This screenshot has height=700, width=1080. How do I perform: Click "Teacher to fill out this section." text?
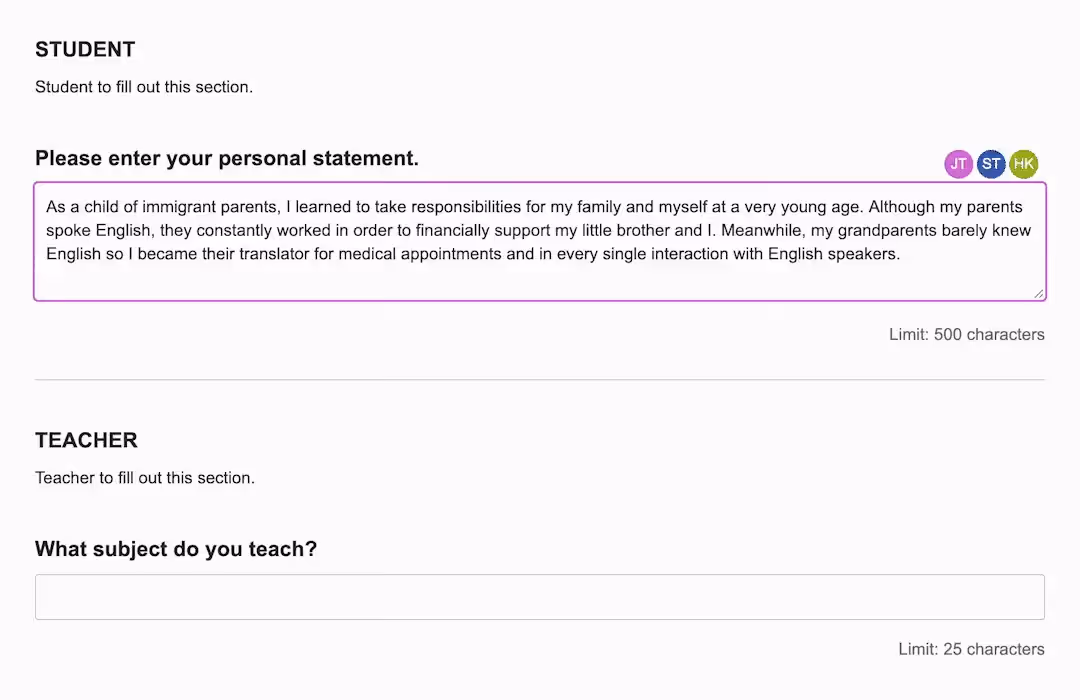click(x=145, y=478)
